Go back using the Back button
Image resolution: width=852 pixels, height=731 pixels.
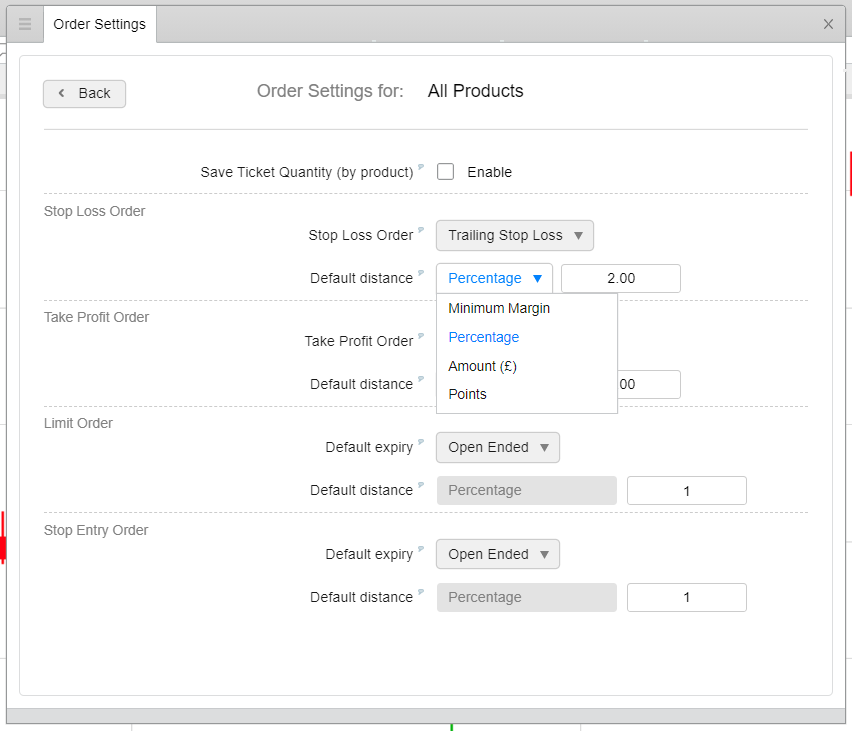[x=84, y=93]
